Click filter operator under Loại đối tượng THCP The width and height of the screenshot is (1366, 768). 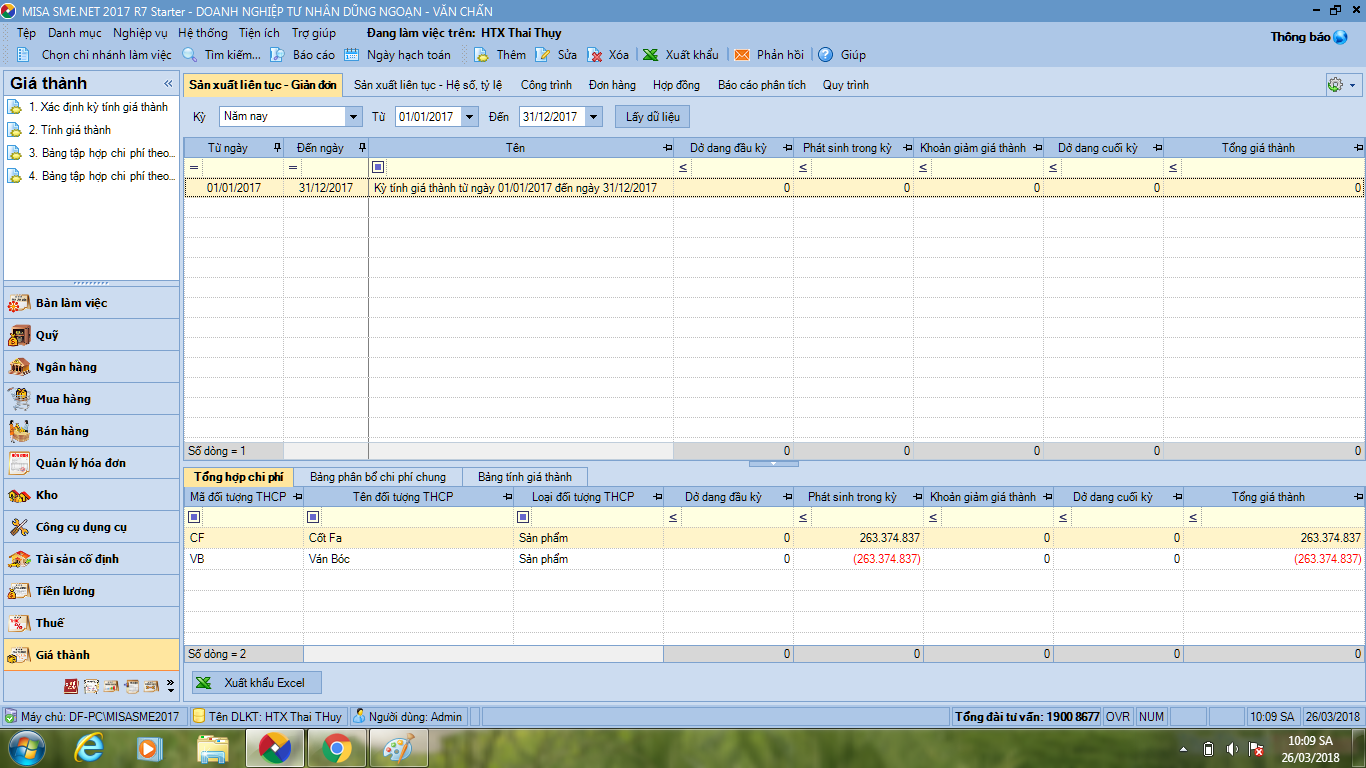tap(523, 517)
